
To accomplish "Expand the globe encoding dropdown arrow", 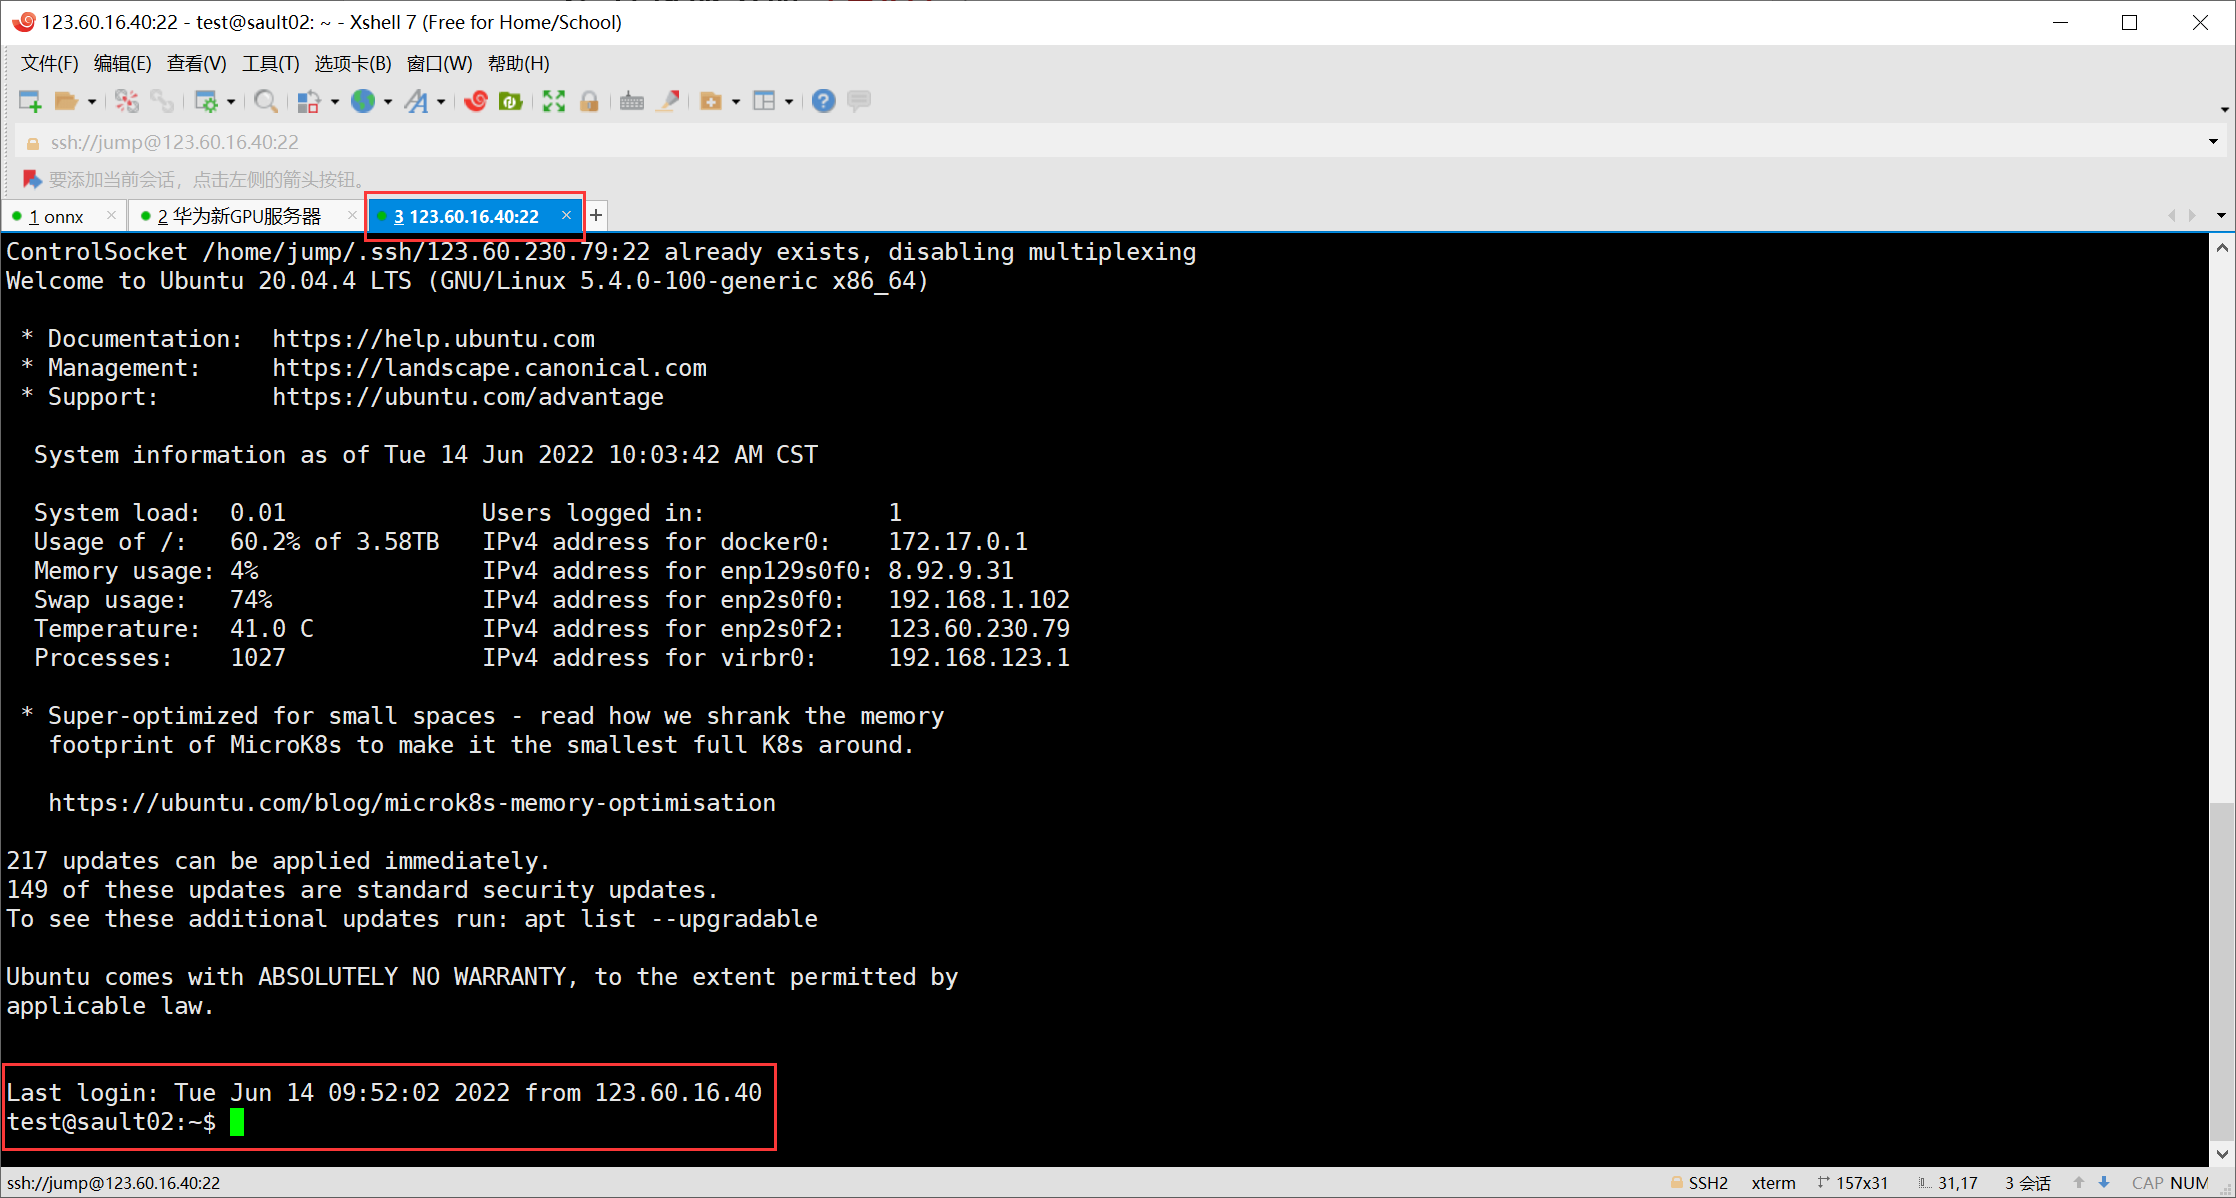I will 388,102.
